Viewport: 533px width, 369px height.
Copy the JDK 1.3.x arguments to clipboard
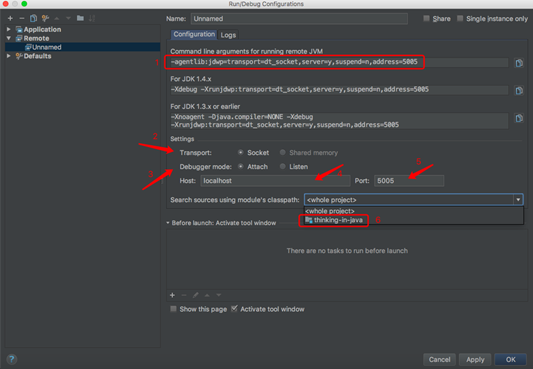tap(519, 118)
